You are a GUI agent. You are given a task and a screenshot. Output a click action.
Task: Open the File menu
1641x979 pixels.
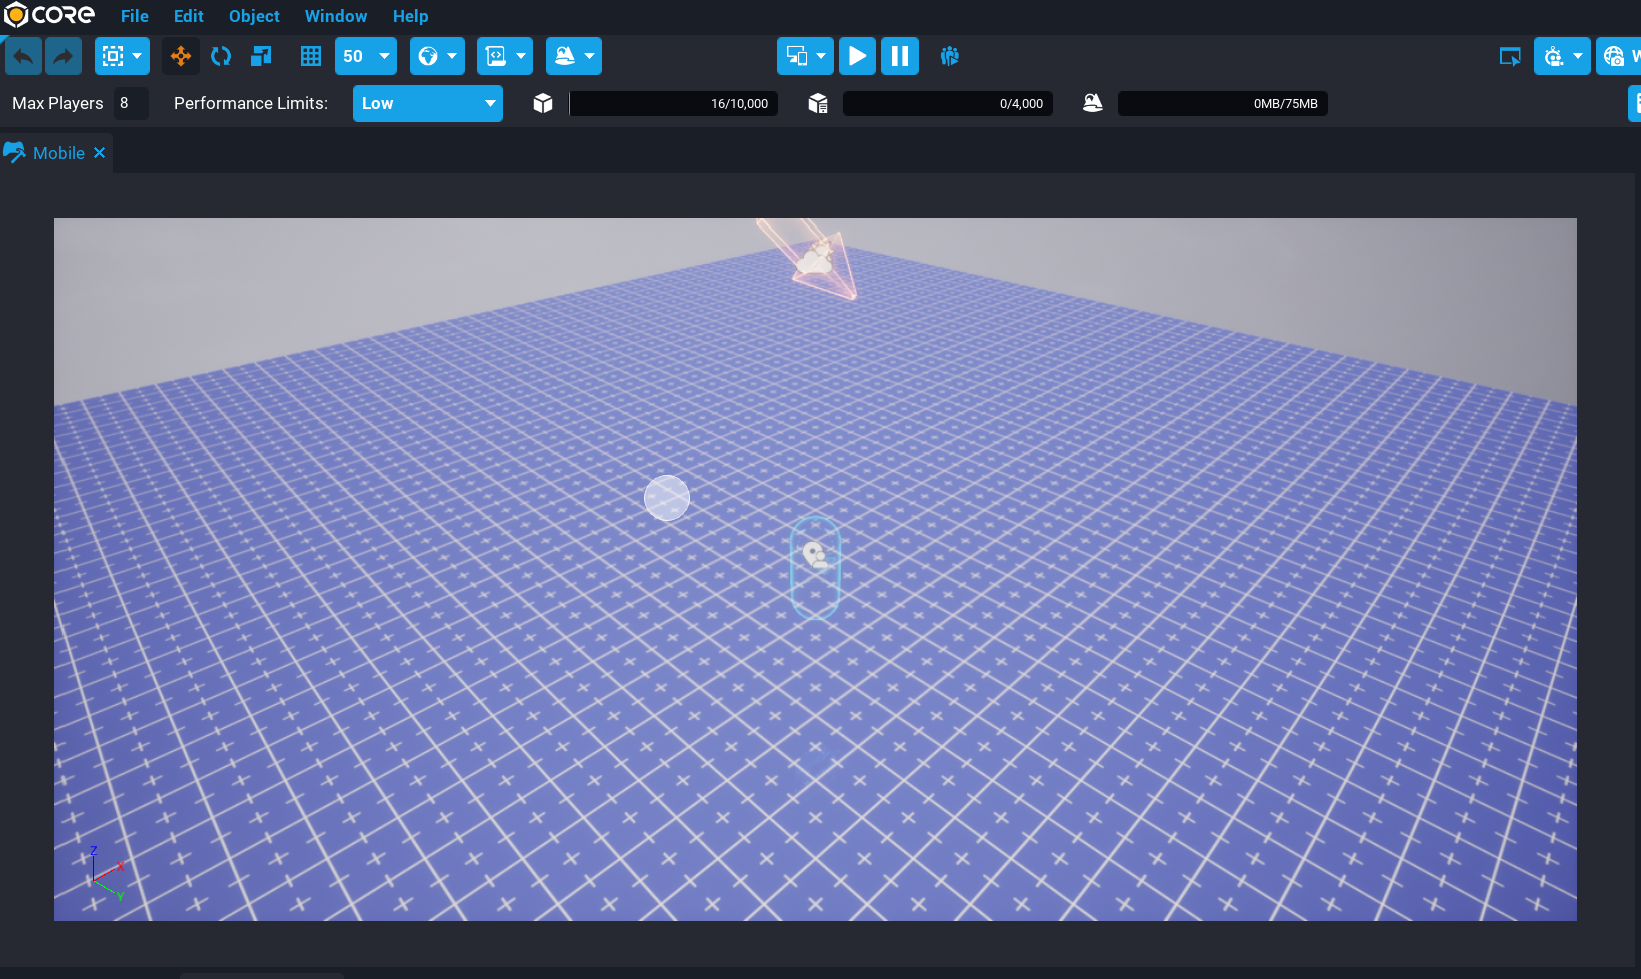[134, 16]
